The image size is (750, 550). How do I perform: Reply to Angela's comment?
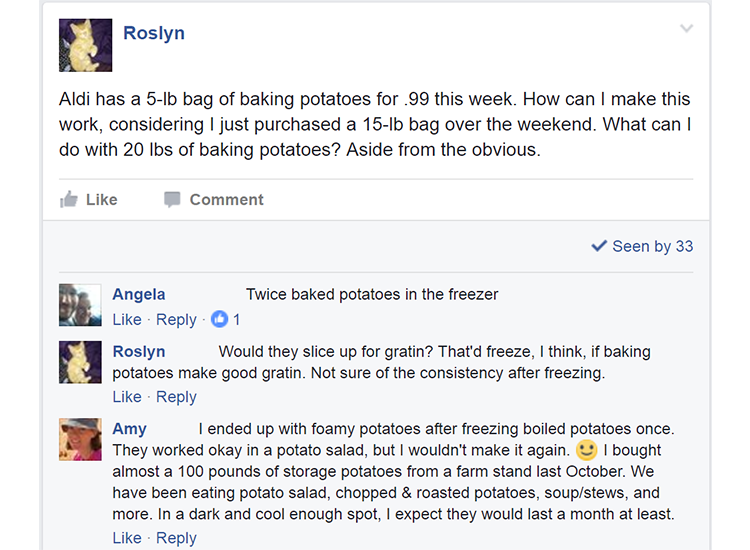pos(176,320)
